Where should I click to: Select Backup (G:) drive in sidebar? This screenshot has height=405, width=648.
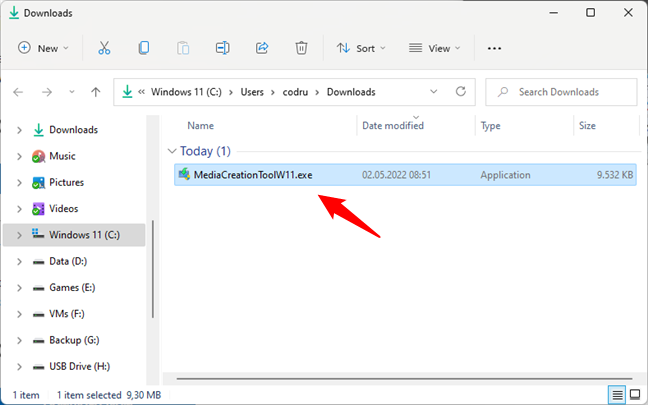tap(74, 340)
